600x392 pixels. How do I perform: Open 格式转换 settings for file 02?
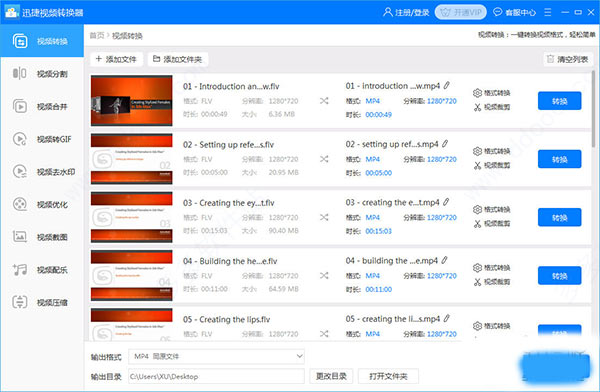point(492,151)
